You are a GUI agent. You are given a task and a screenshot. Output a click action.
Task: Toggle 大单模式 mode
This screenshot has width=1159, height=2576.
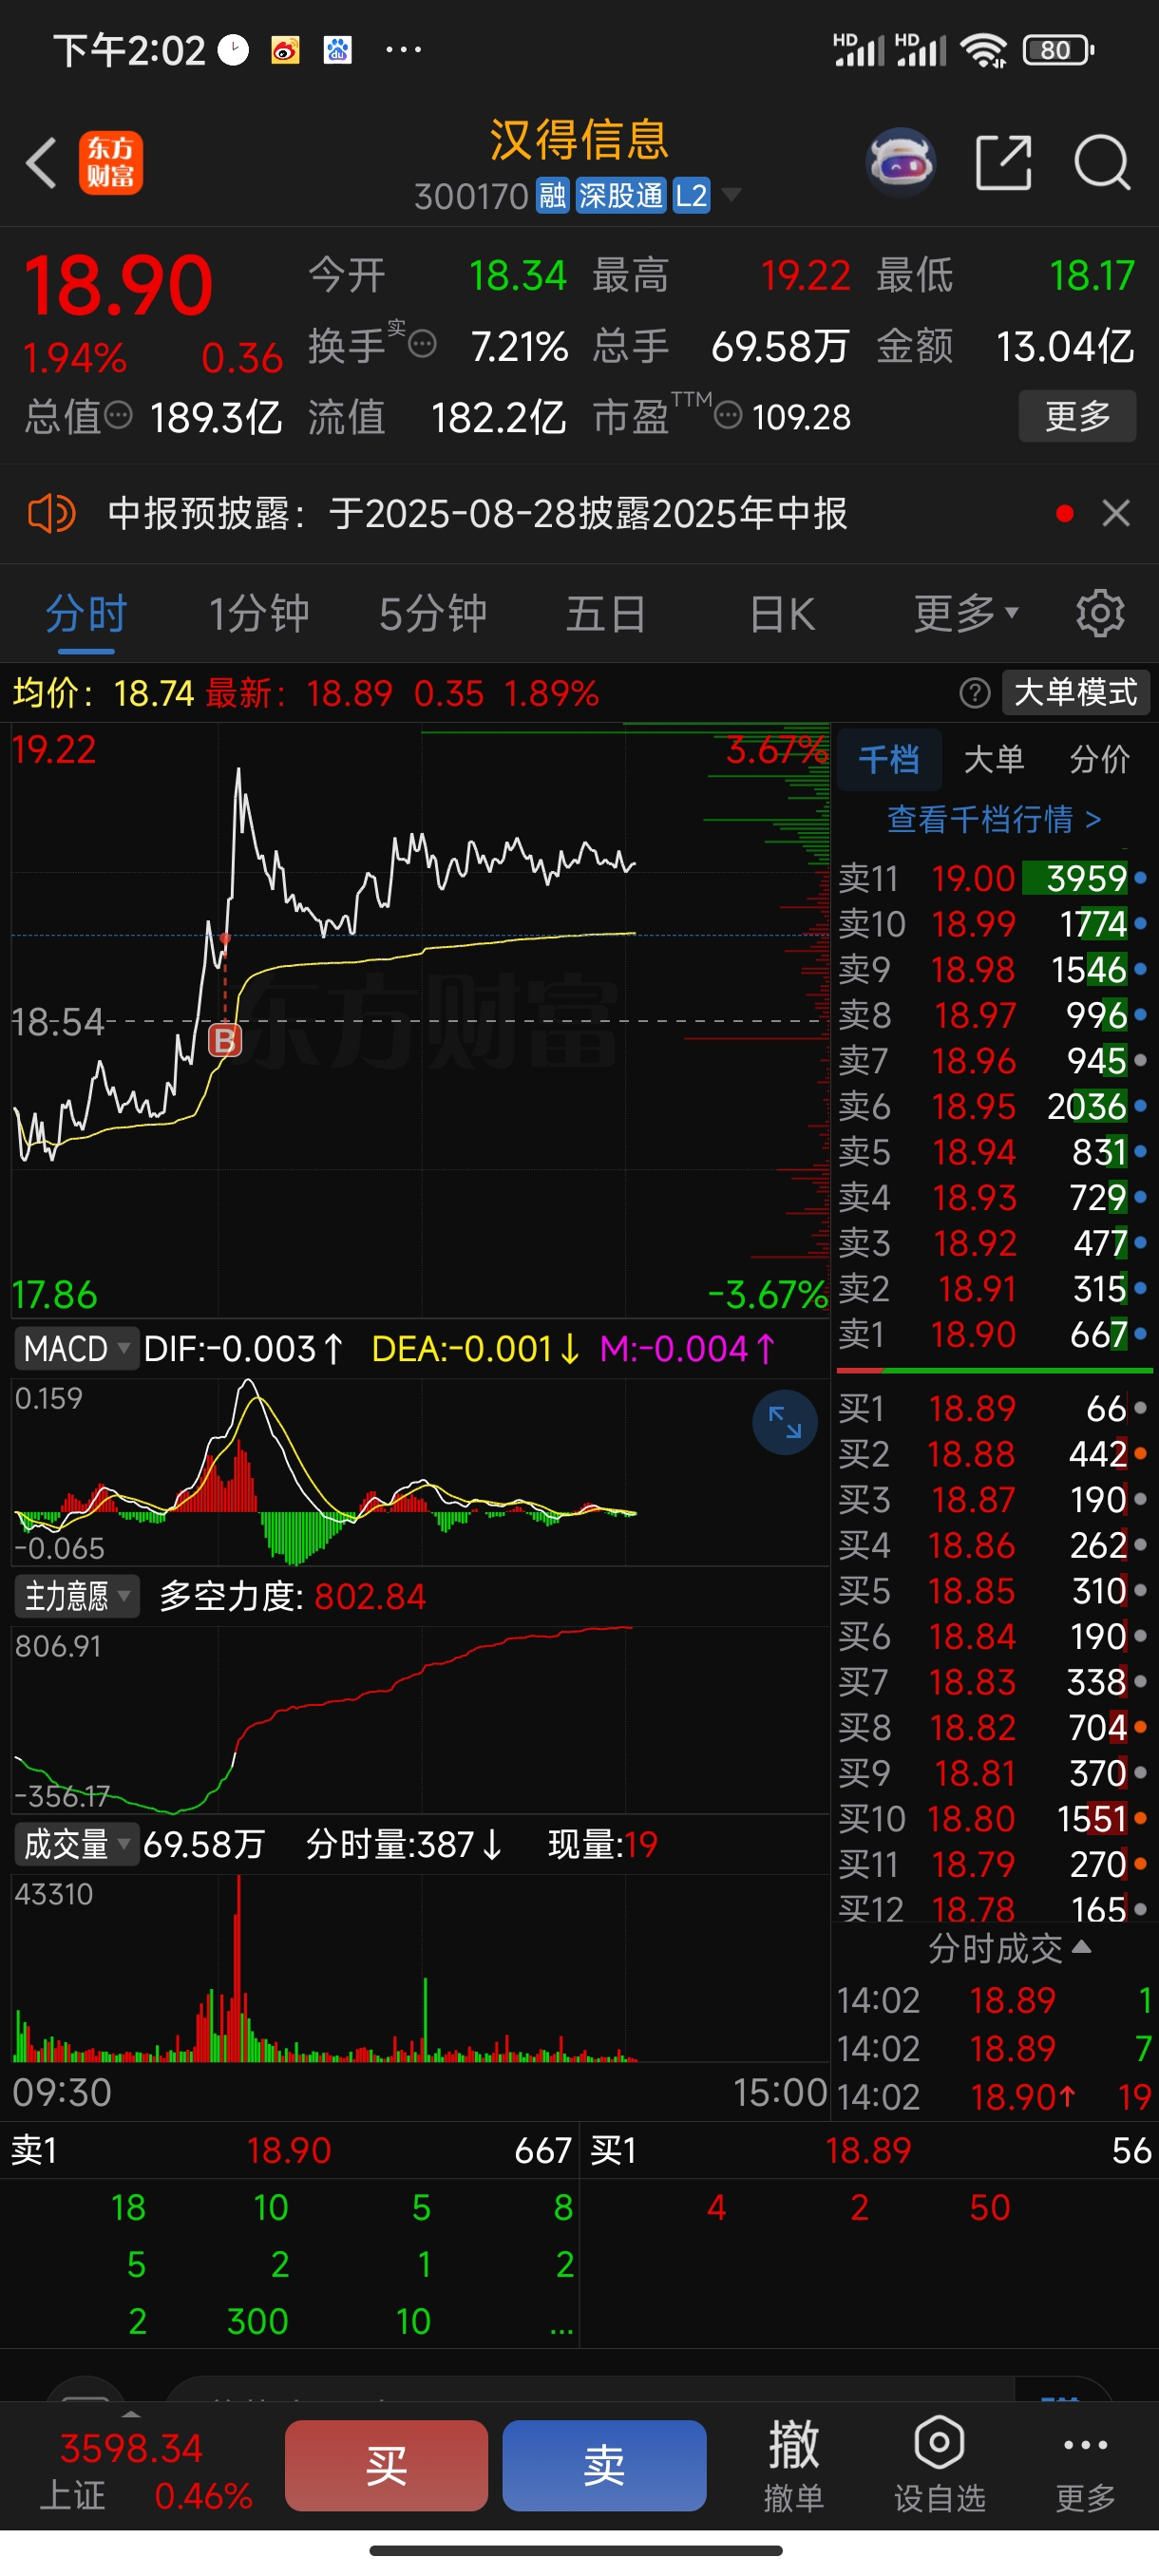(x=1076, y=692)
